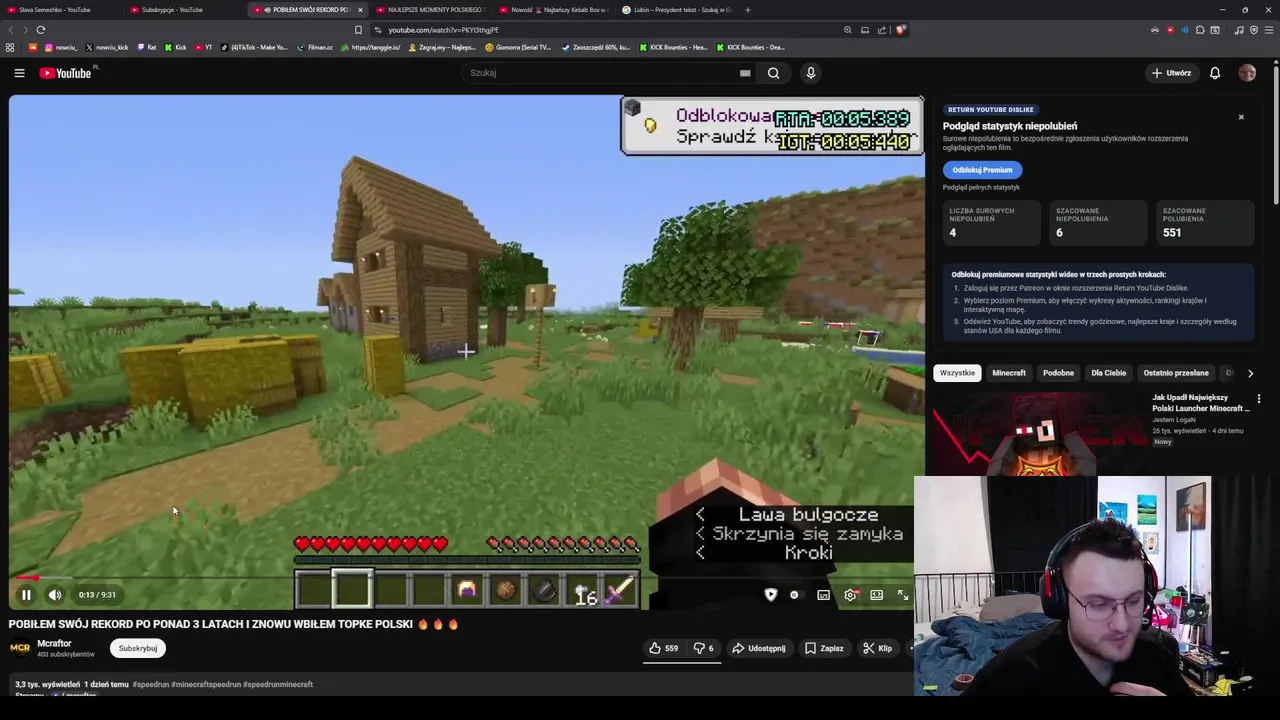Viewport: 1280px width, 720px height.
Task: Switch to the Lubin Prezydent tekst tab
Action: [676, 10]
